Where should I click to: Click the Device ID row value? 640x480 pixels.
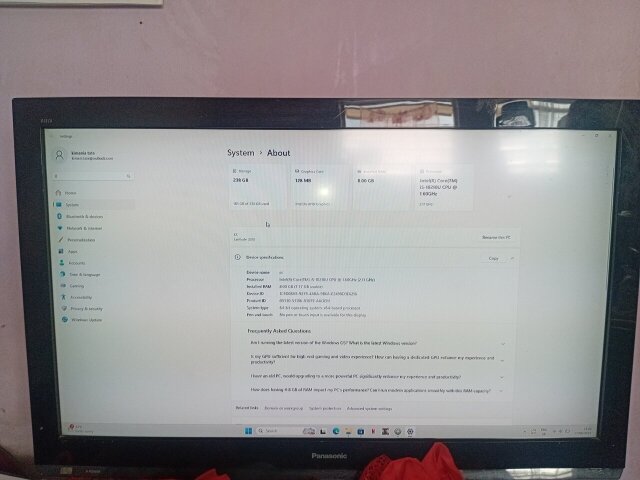318,293
